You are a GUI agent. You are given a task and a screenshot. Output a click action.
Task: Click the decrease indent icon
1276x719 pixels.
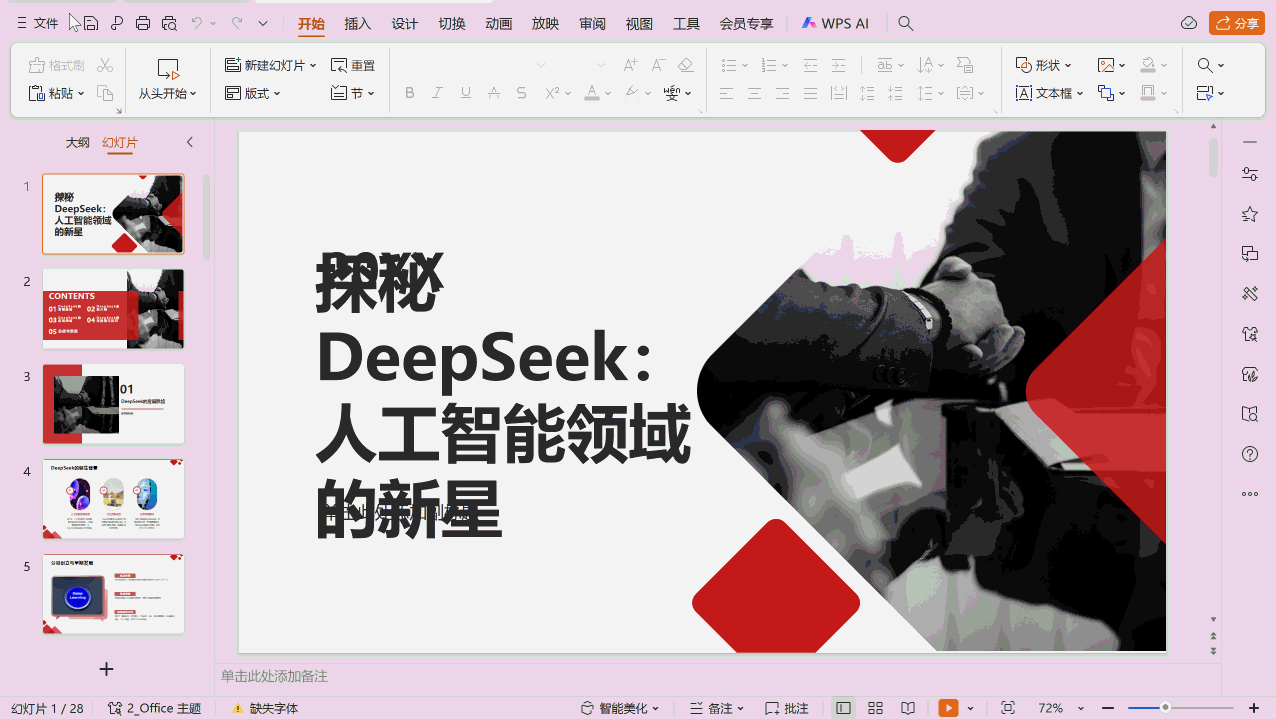click(x=810, y=65)
